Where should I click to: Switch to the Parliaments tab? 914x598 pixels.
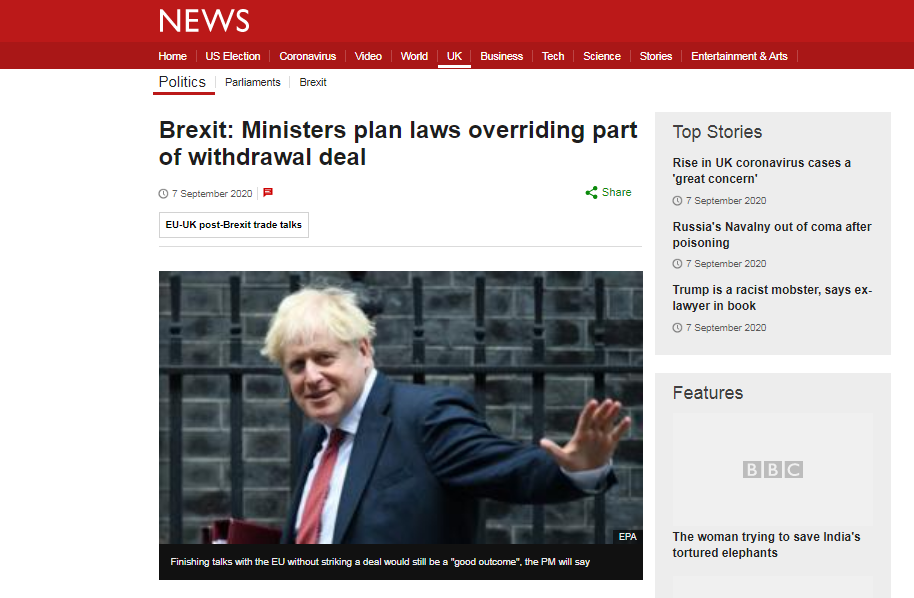click(x=252, y=82)
